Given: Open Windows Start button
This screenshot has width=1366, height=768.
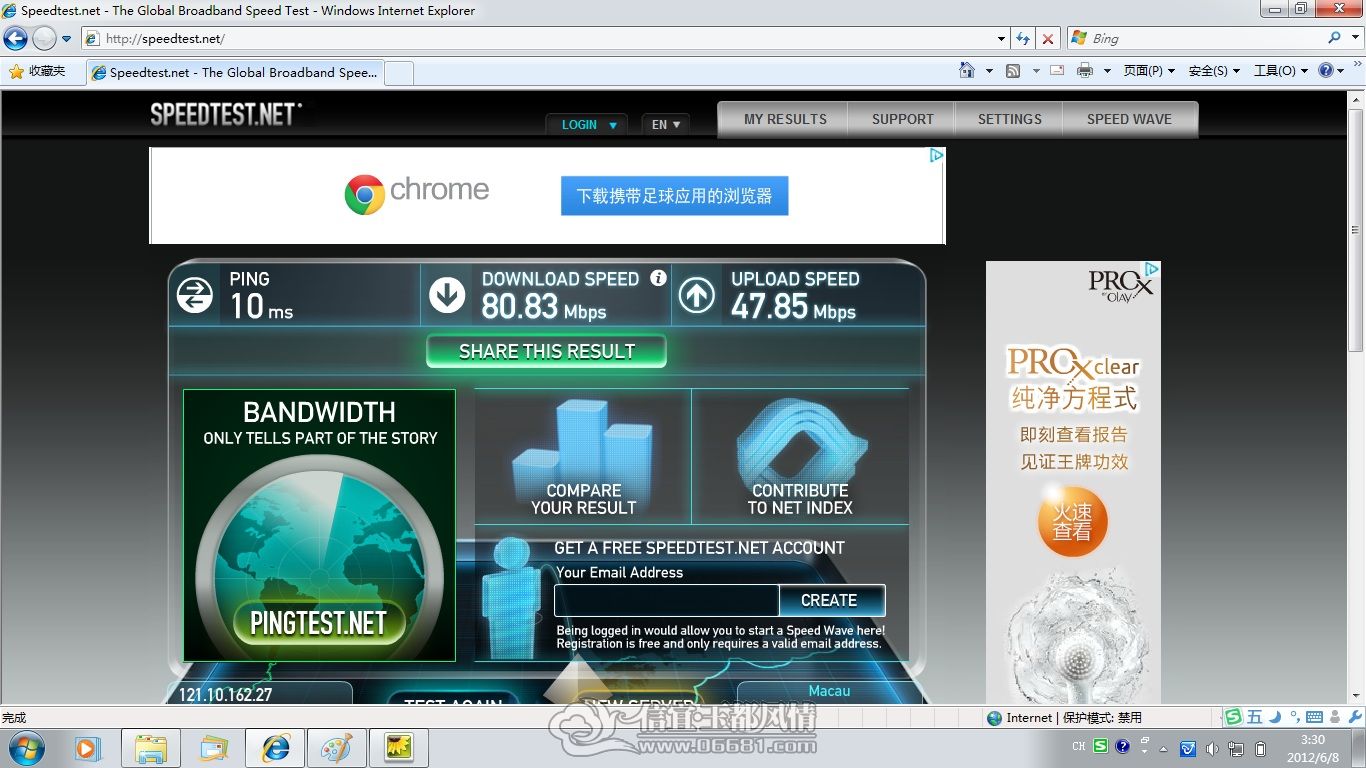Looking at the screenshot, I should pyautogui.click(x=25, y=747).
